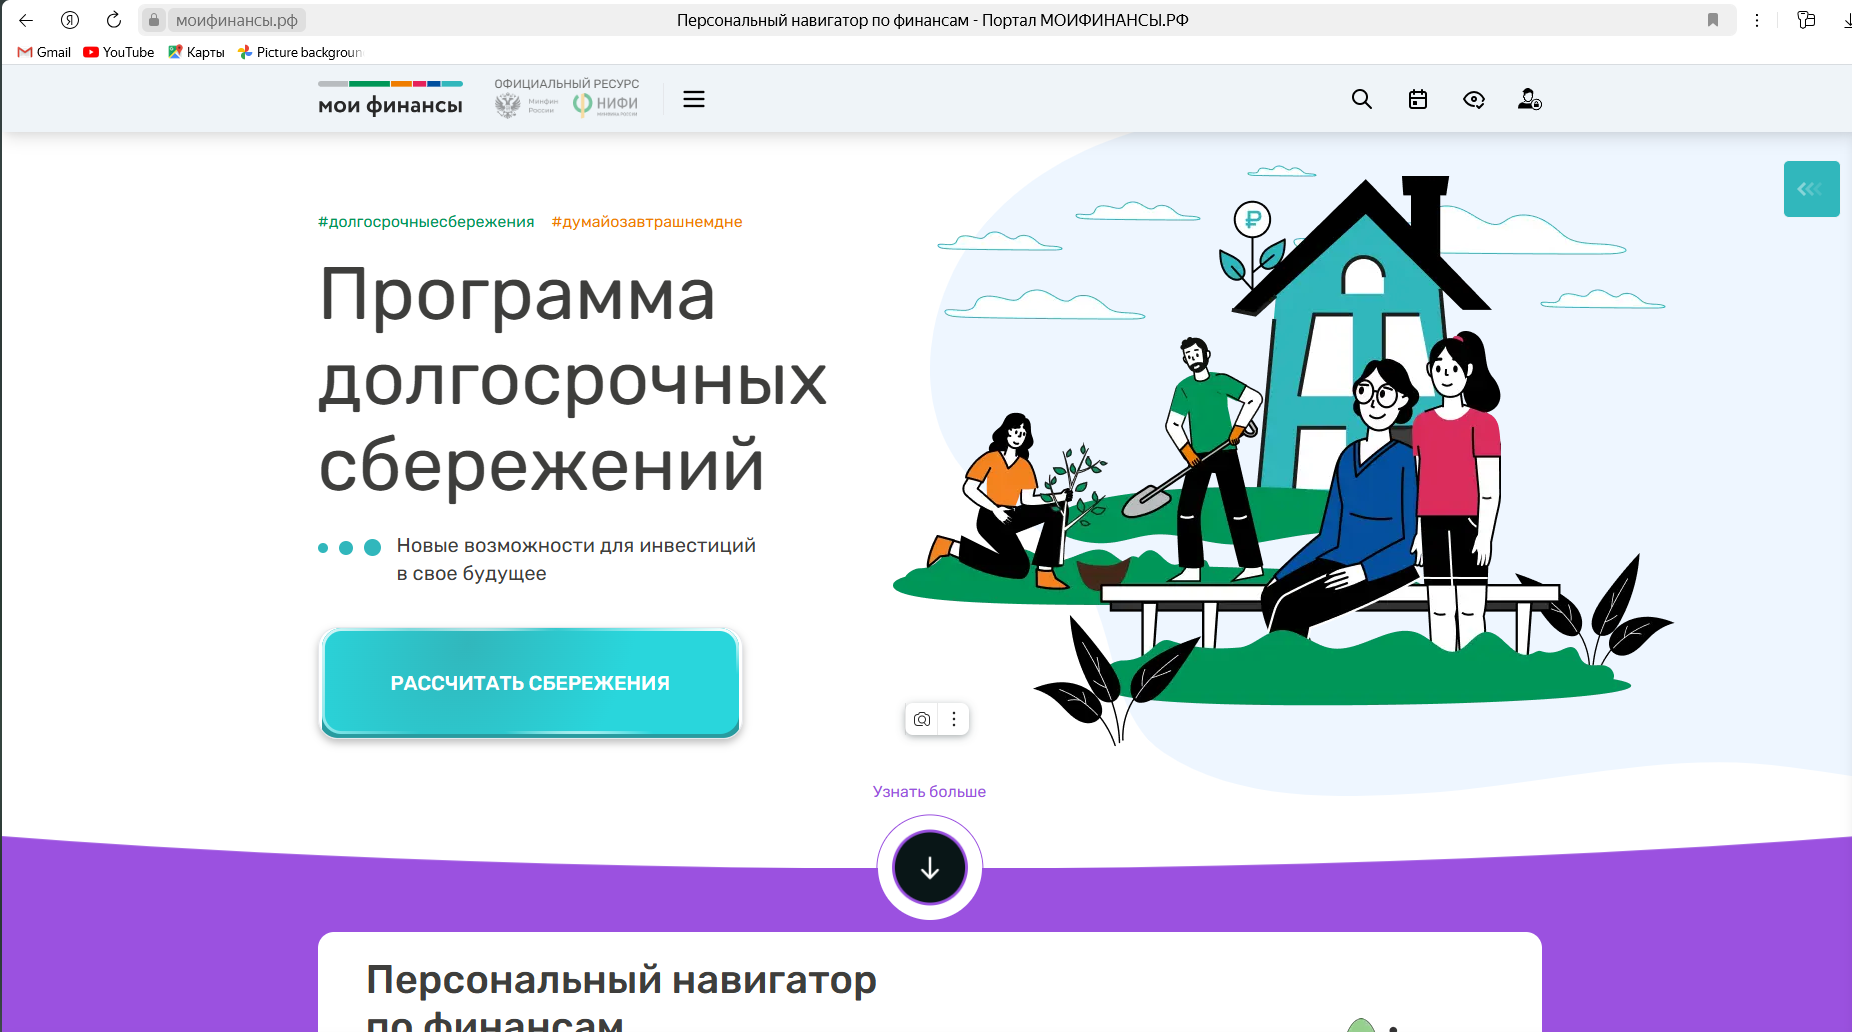Open the calendar events icon
This screenshot has height=1032, width=1852.
[1417, 99]
